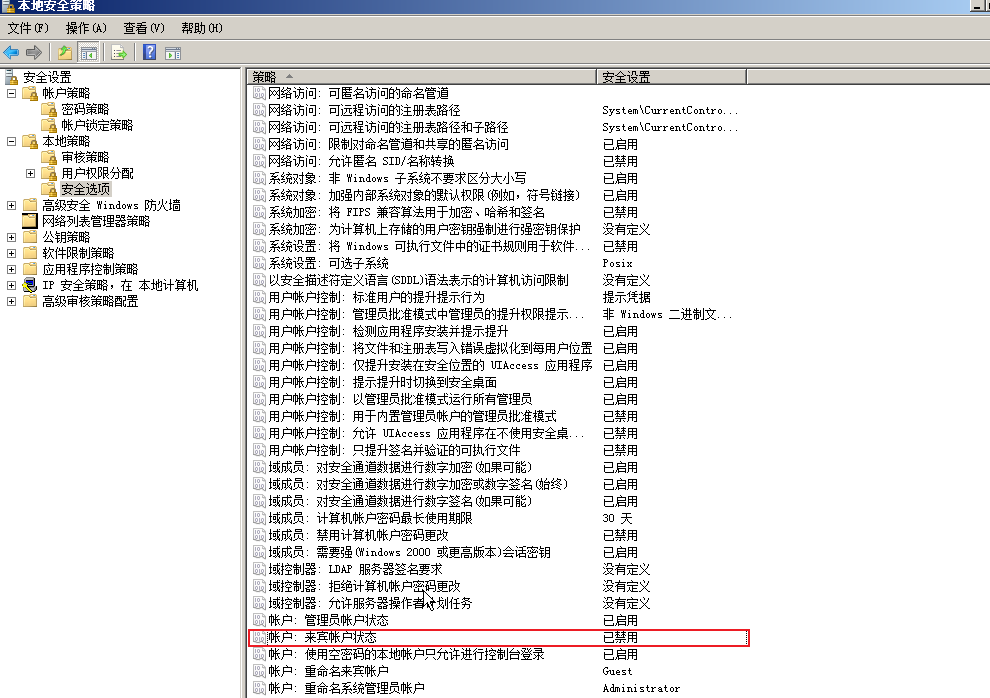Expand the 公钥策略 node
This screenshot has width=990, height=698.
[11, 238]
